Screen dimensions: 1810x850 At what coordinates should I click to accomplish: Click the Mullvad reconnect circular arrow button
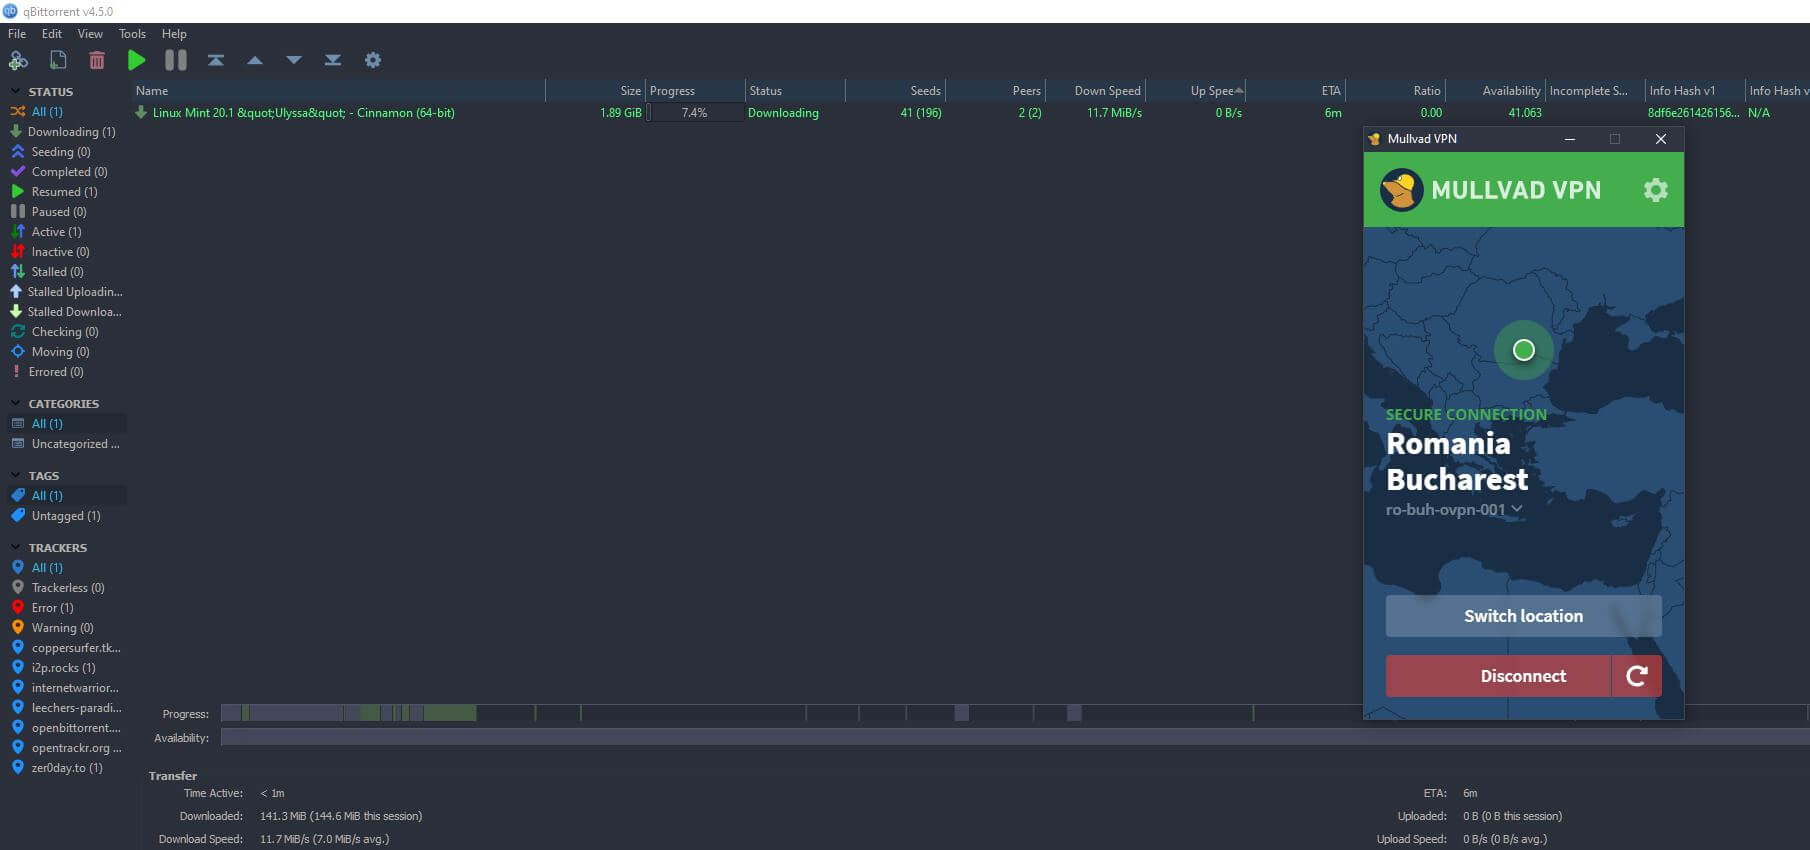(x=1637, y=676)
